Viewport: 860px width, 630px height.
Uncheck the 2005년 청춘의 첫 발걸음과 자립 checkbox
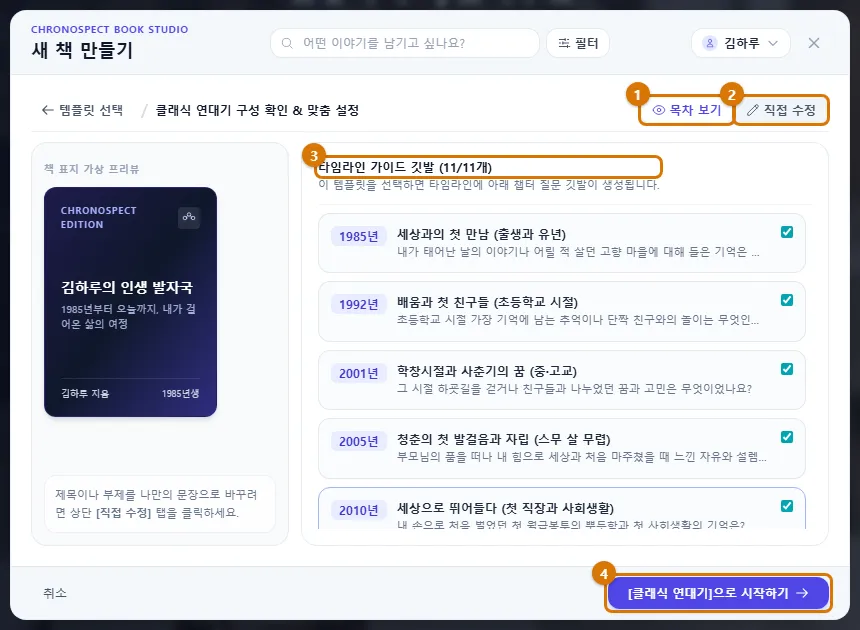click(787, 437)
